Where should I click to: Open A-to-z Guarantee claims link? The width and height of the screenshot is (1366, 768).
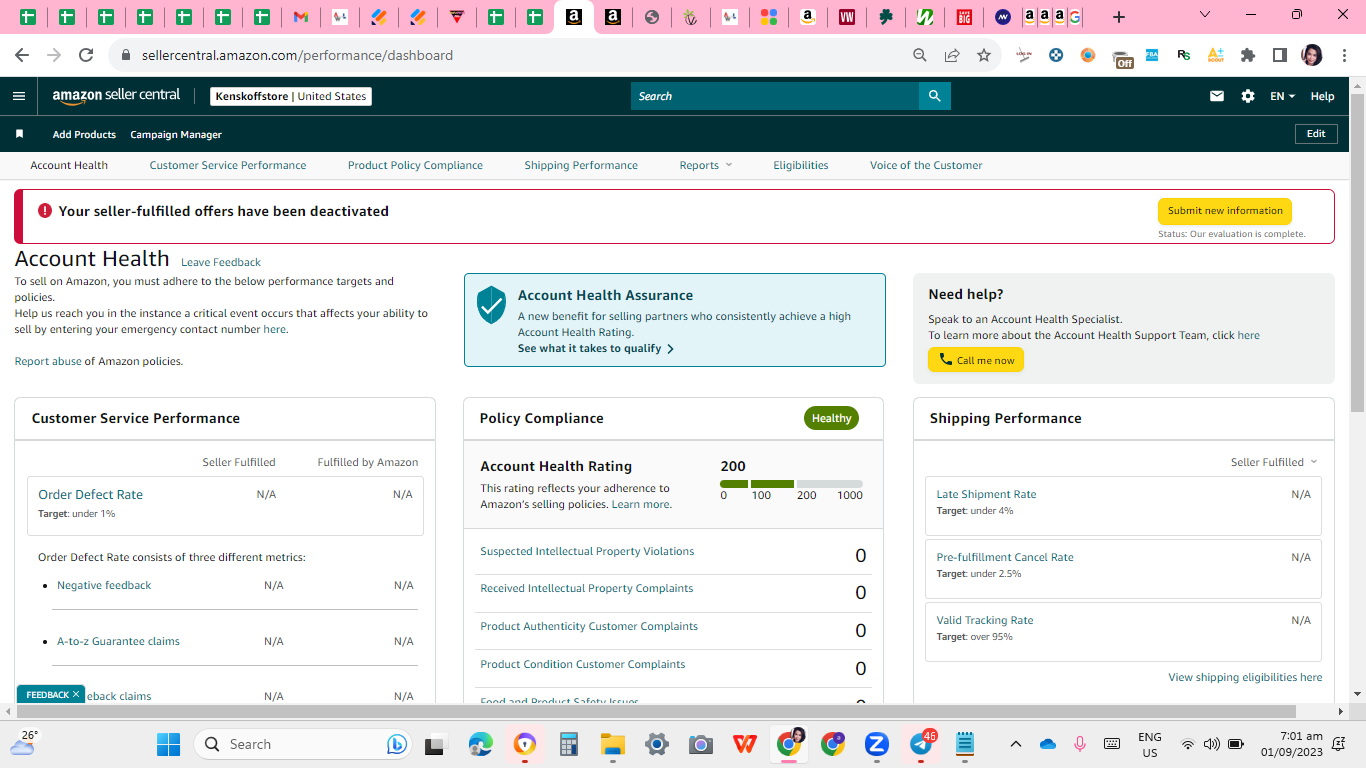pos(118,641)
